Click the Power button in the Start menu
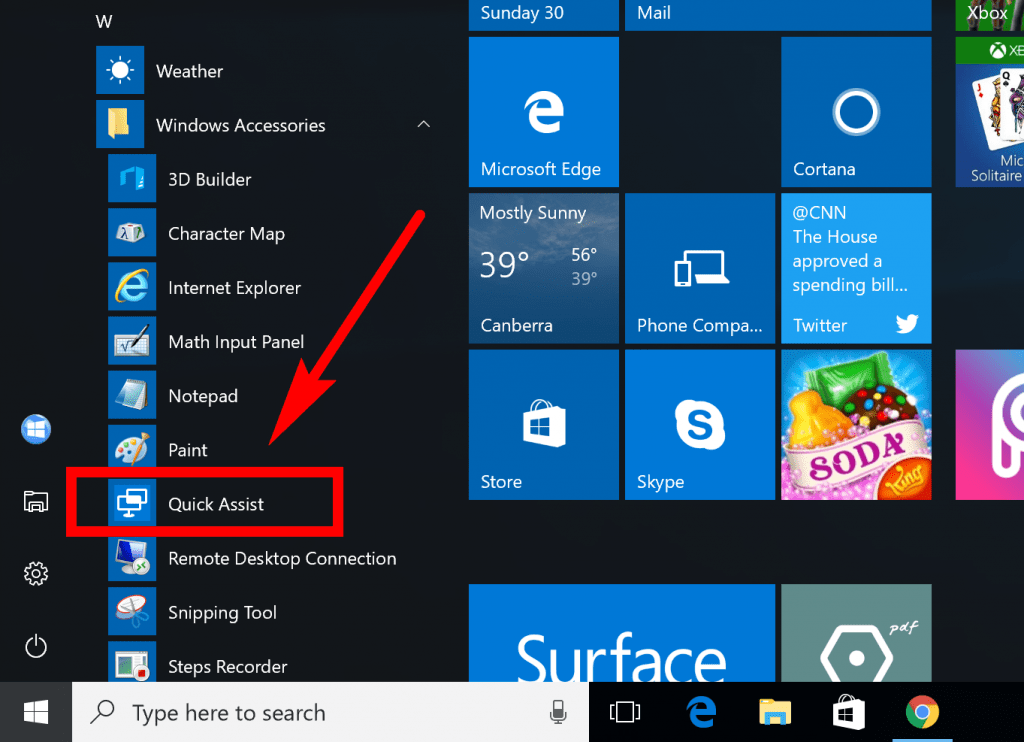The height and width of the screenshot is (742, 1024). [36, 646]
